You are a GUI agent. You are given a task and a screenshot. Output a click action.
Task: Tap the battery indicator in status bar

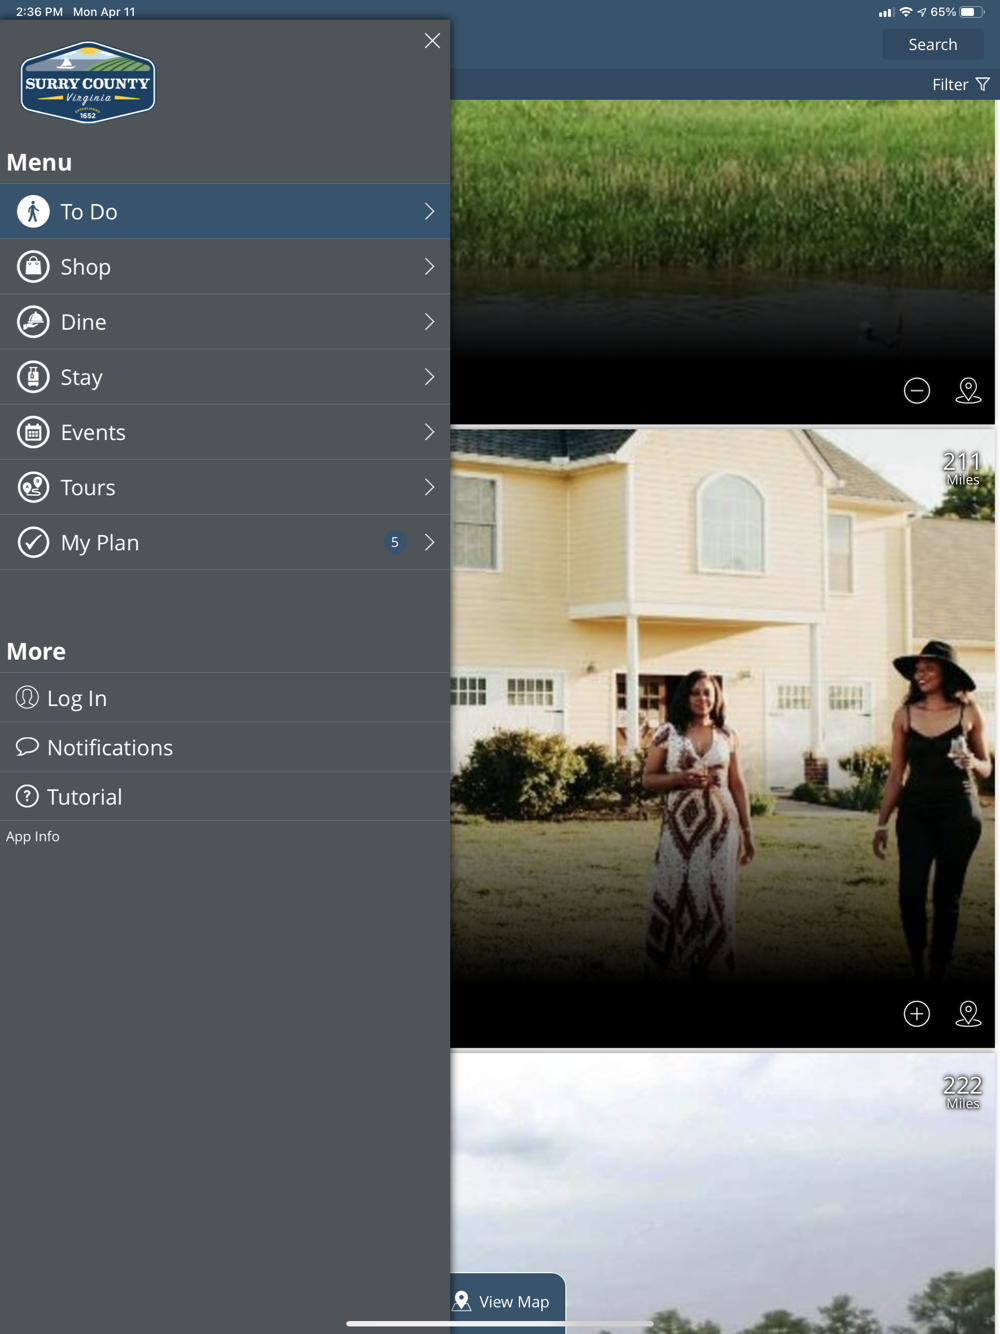(x=972, y=12)
